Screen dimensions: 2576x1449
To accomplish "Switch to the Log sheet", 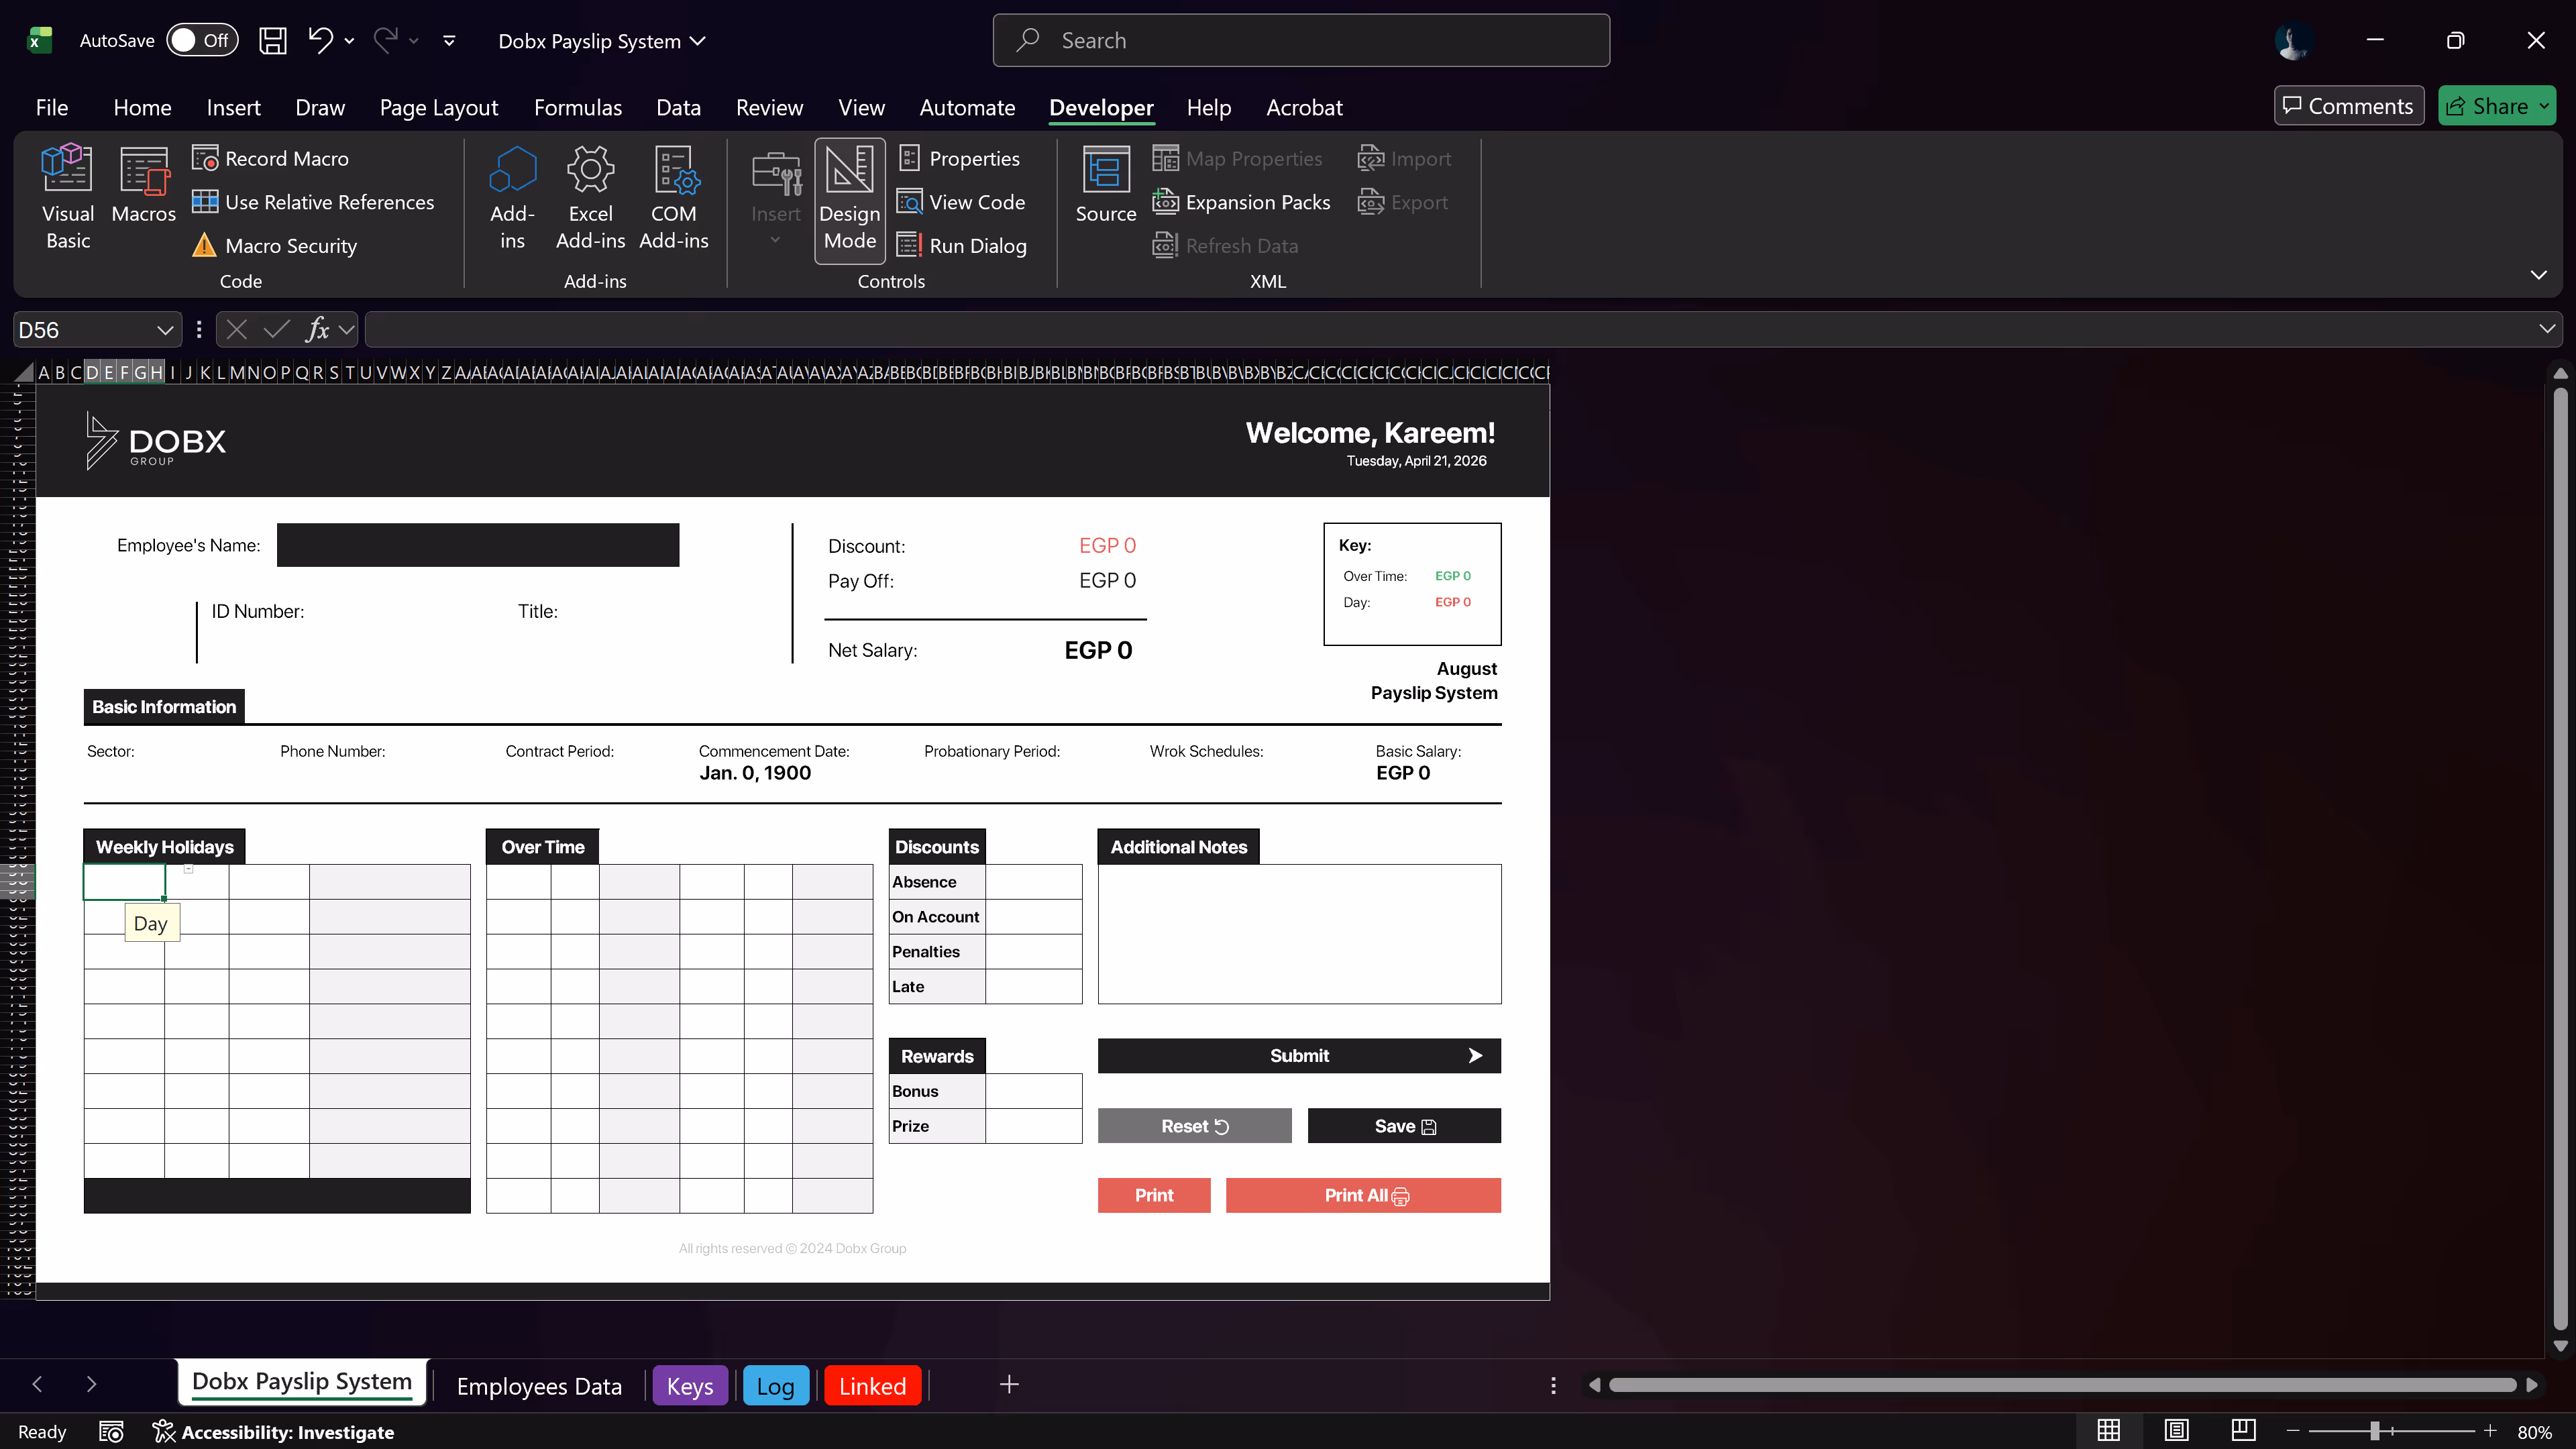I will coord(775,1386).
